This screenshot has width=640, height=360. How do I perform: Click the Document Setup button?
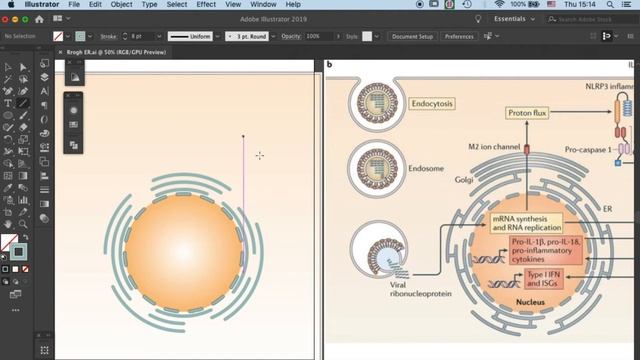(412, 36)
